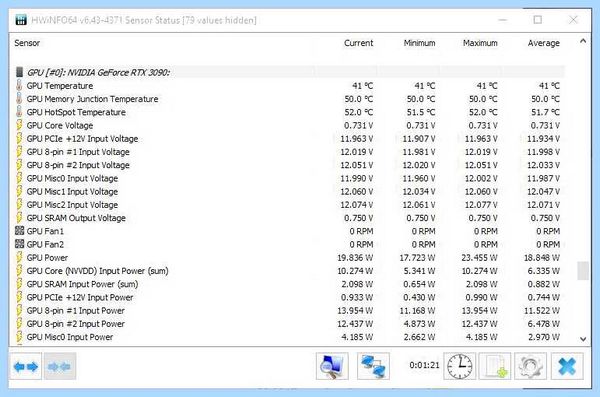Click the fan icon beside GPU Fan2

coord(19,244)
